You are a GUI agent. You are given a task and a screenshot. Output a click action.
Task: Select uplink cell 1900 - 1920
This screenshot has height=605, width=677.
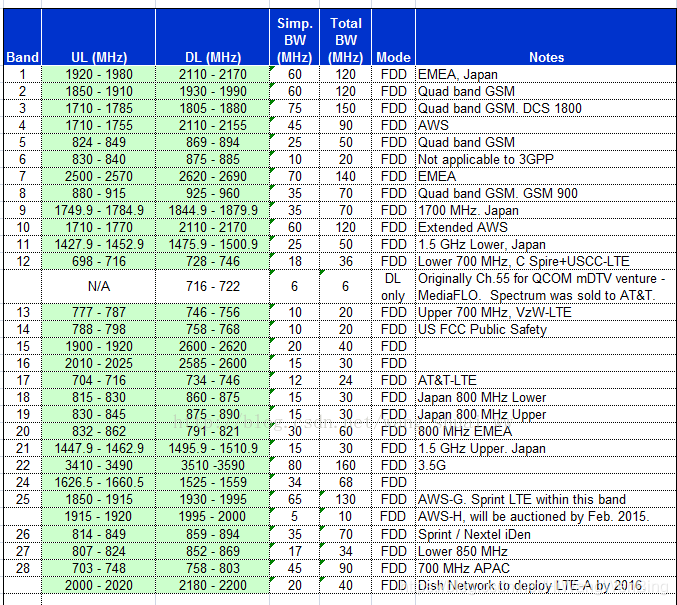click(x=98, y=346)
